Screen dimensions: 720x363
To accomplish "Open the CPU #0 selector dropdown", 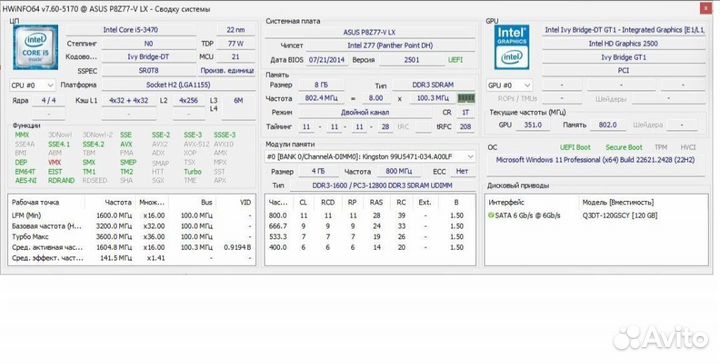I will coord(32,85).
